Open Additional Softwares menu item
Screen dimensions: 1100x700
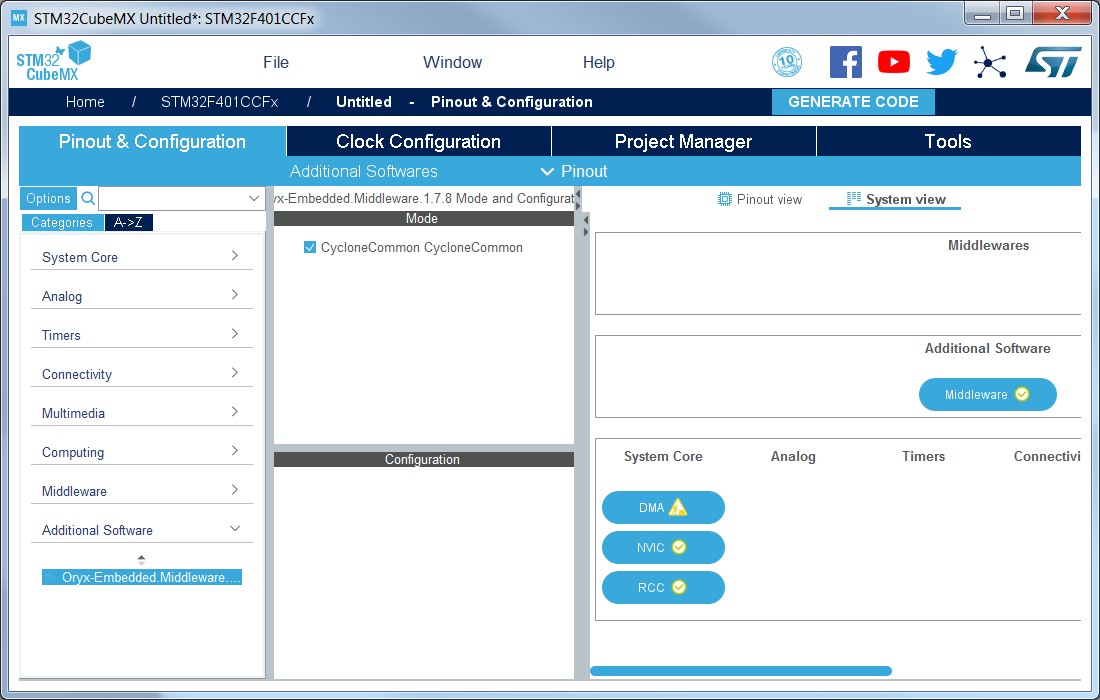[x=363, y=171]
